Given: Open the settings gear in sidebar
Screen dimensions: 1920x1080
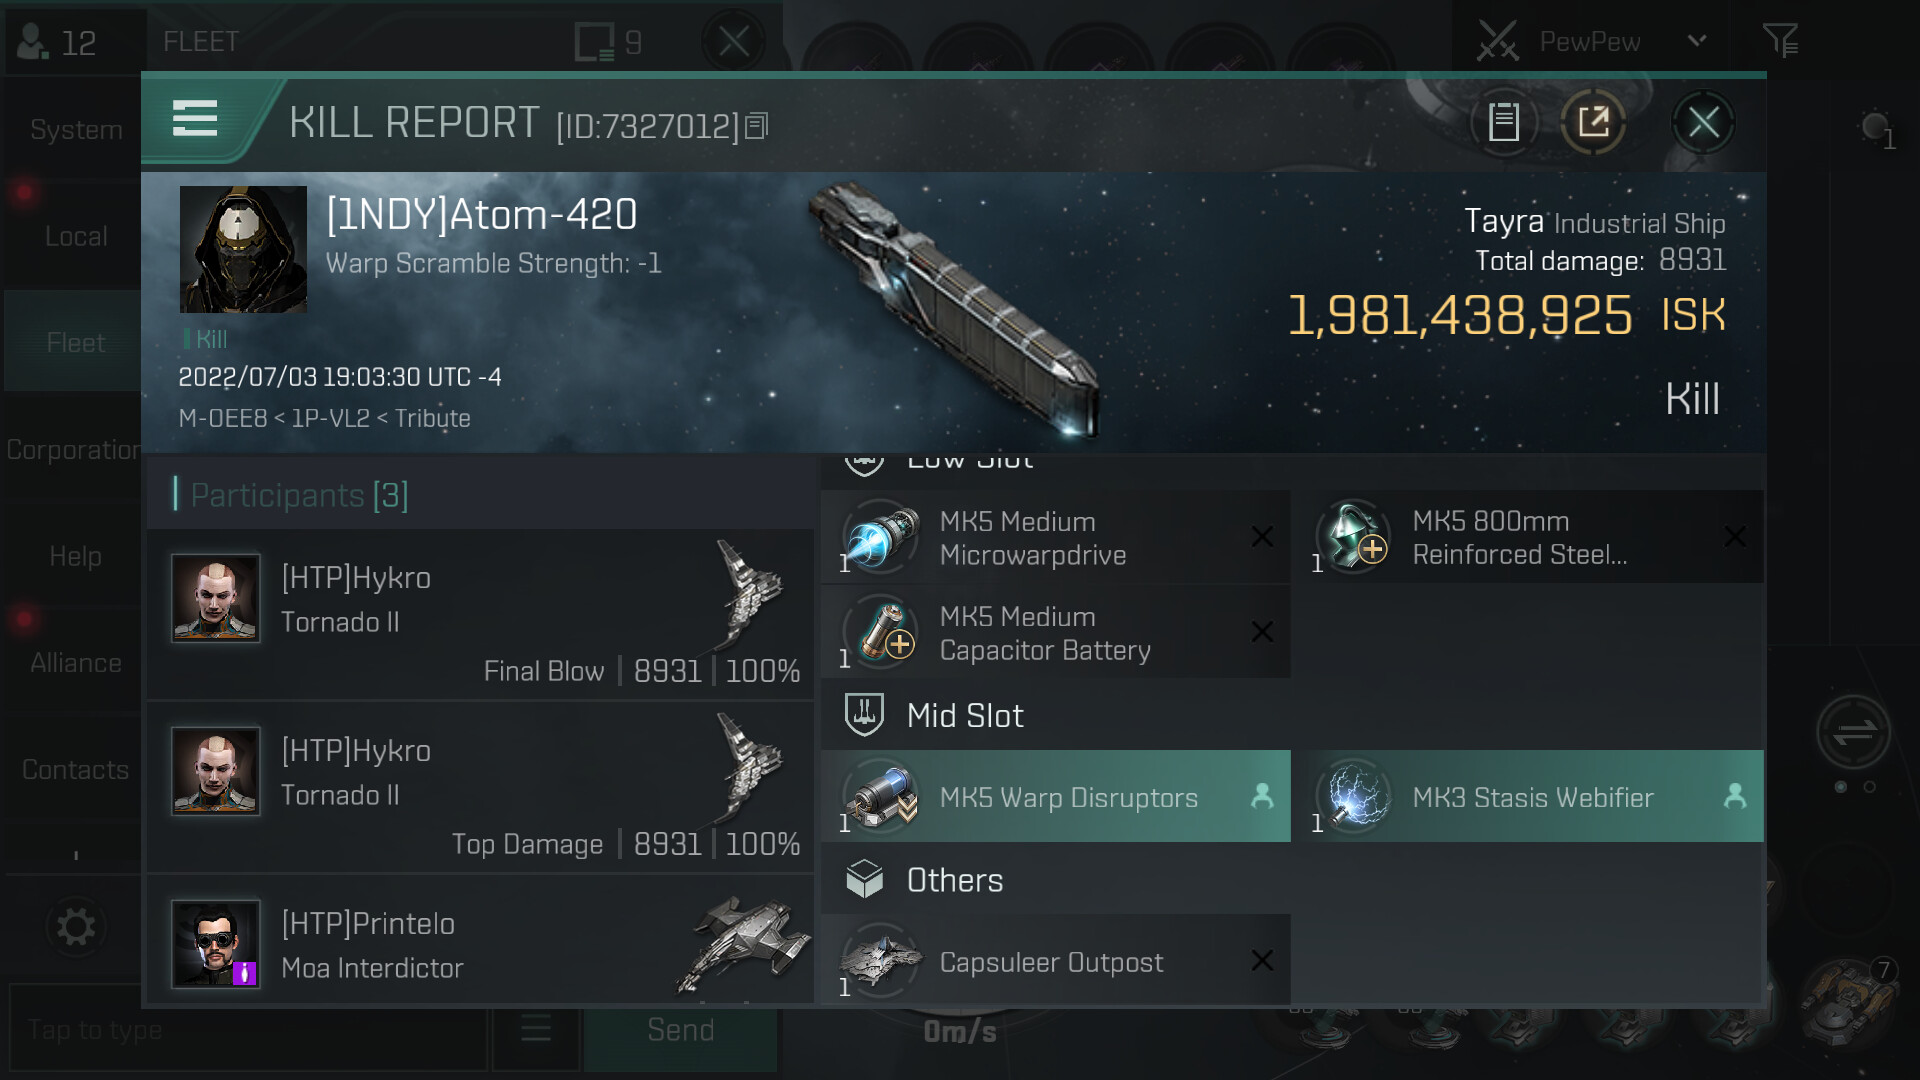Looking at the screenshot, I should pos(76,927).
